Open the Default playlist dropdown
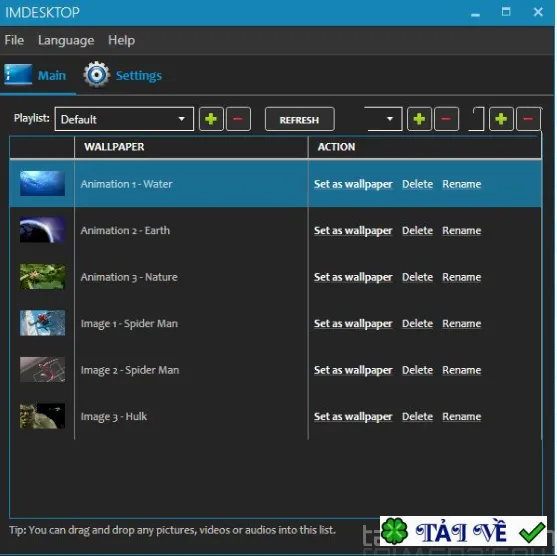 tap(124, 119)
